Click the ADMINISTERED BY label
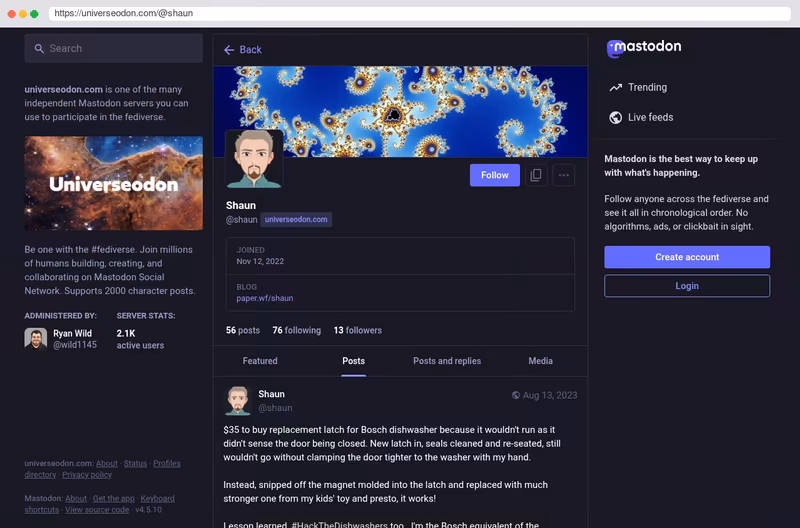Image resolution: width=800 pixels, height=528 pixels. click(x=60, y=316)
